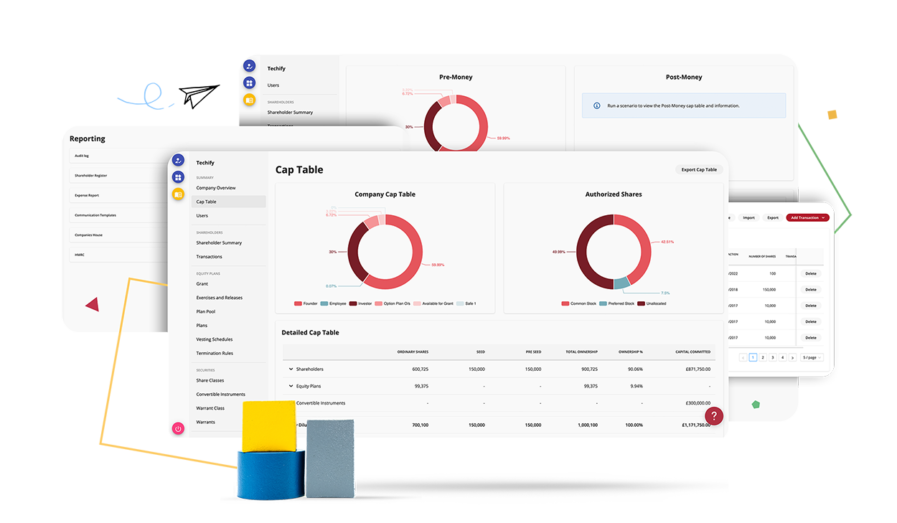
Task: Select Cap Table in the sidebar
Action: (x=229, y=201)
